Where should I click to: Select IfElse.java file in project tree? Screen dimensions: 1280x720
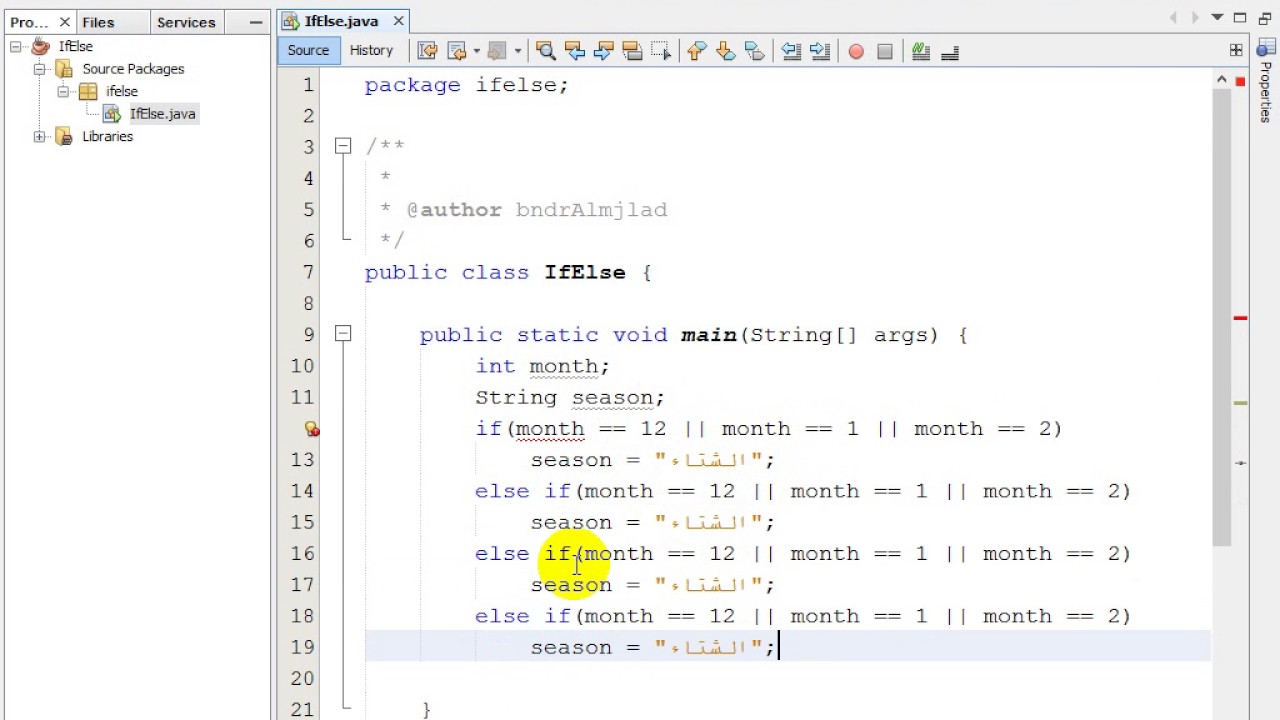[x=162, y=114]
